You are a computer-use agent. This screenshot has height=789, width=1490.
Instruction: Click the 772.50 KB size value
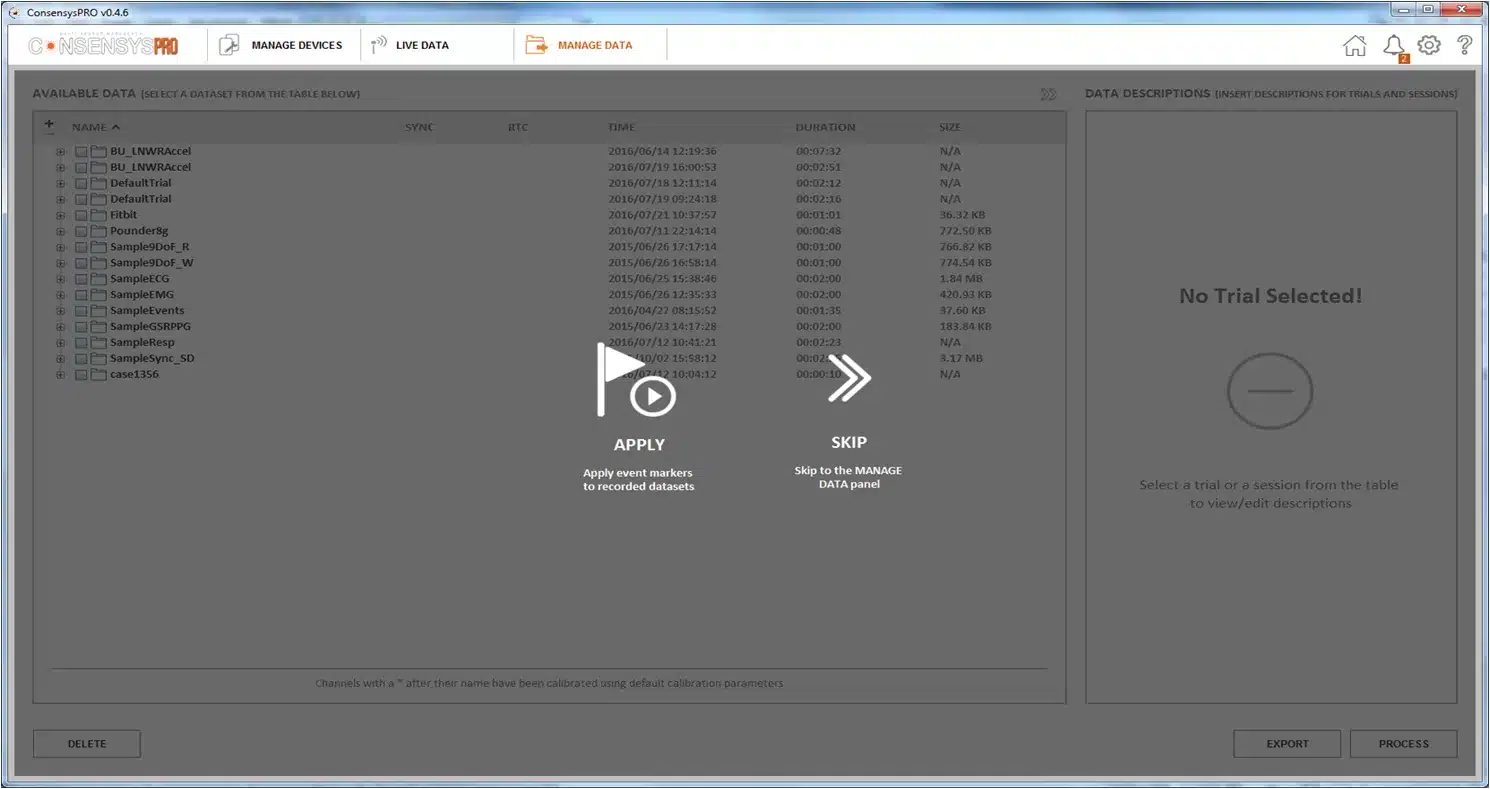[965, 231]
